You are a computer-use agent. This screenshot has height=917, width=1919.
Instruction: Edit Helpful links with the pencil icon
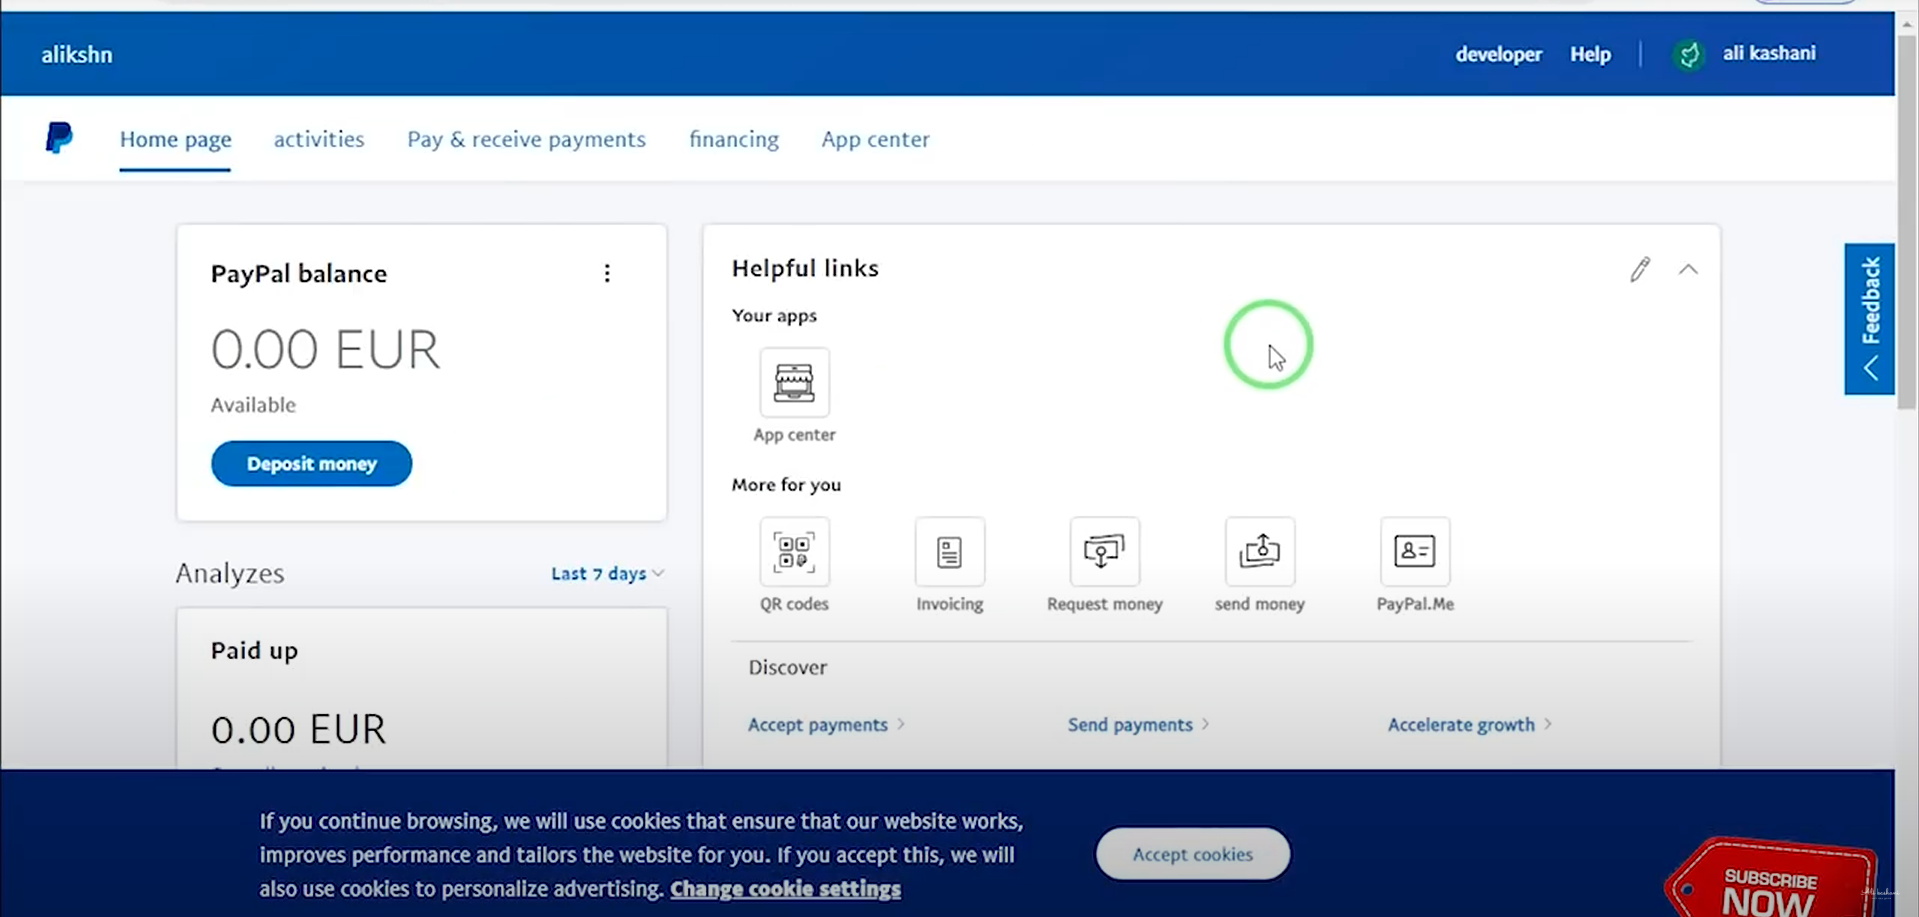pos(1640,269)
